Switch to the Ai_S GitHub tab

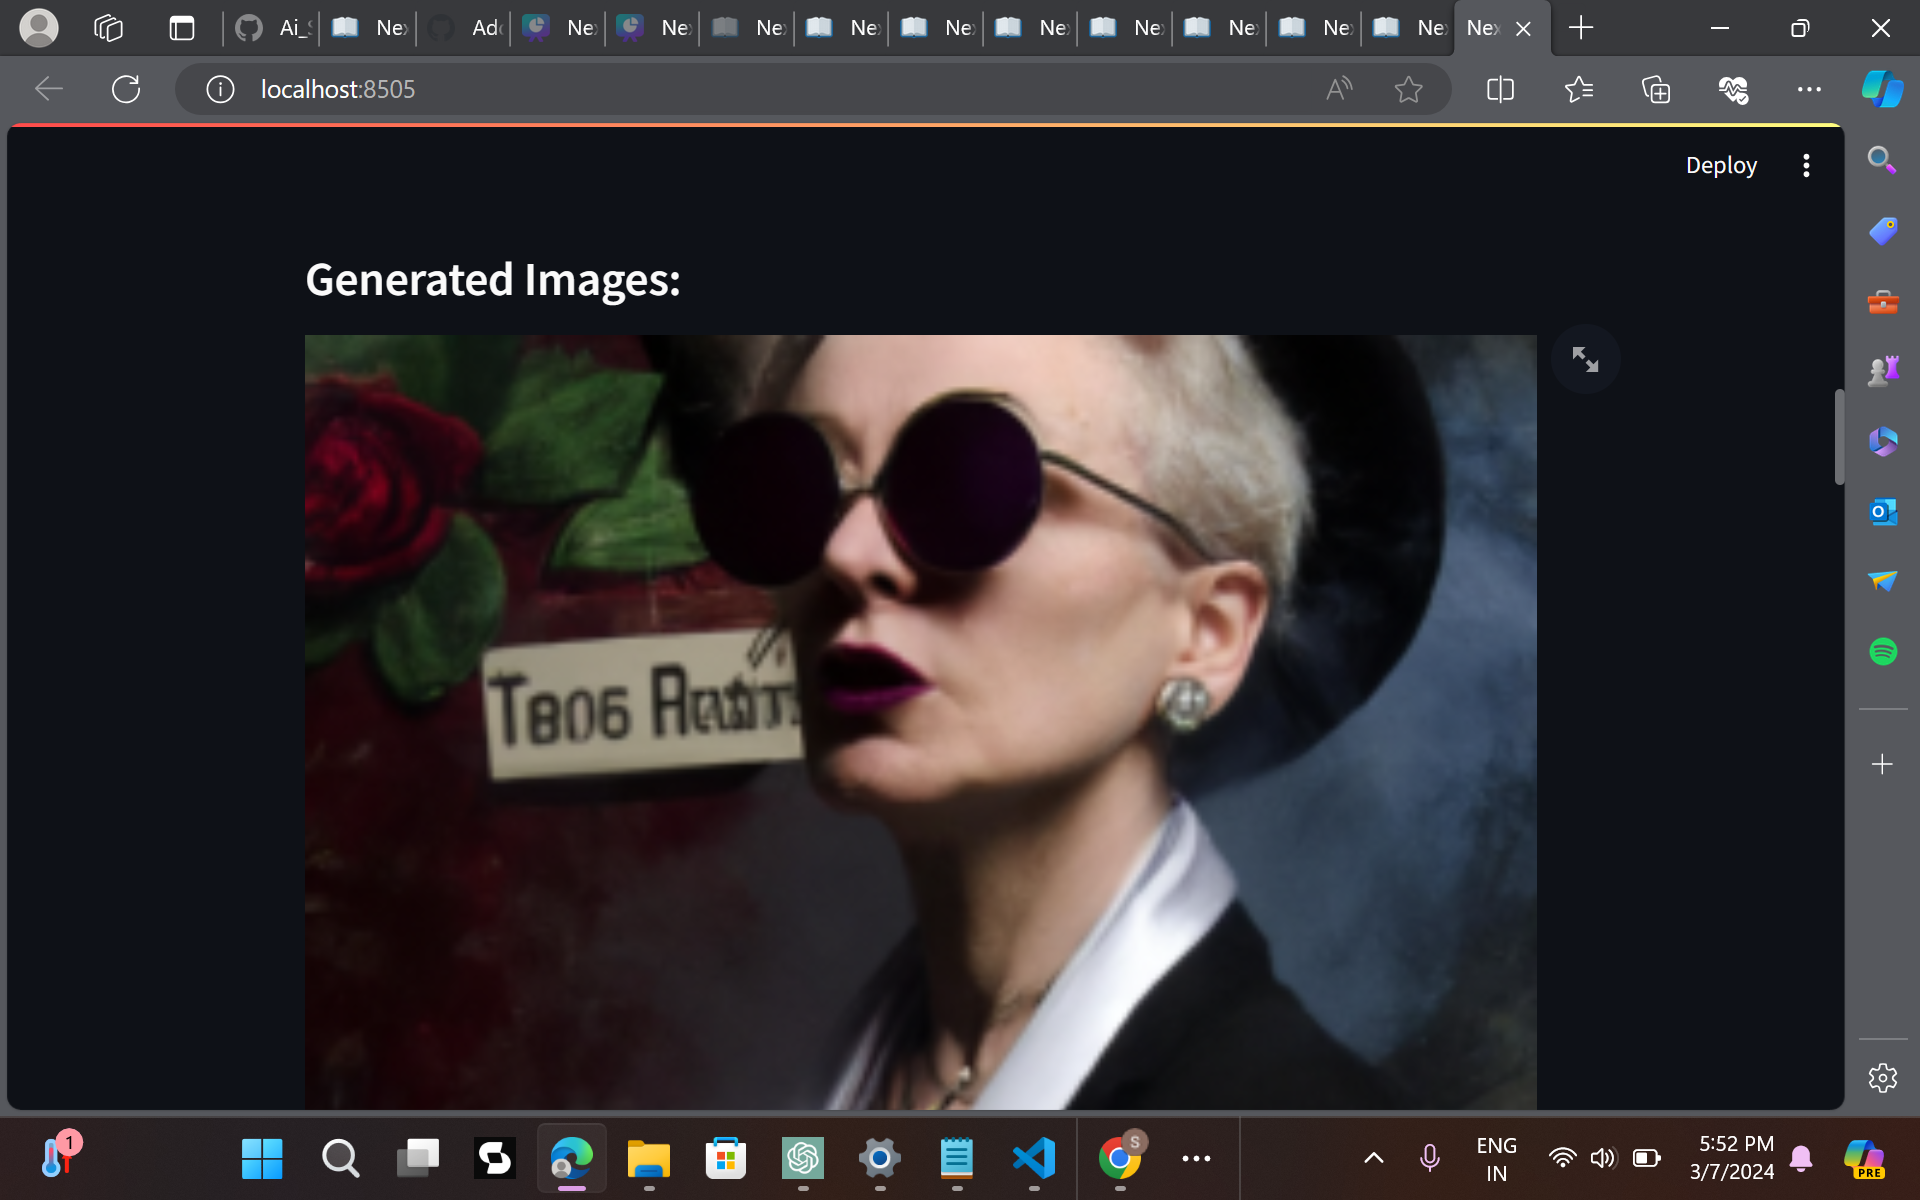click(x=272, y=28)
